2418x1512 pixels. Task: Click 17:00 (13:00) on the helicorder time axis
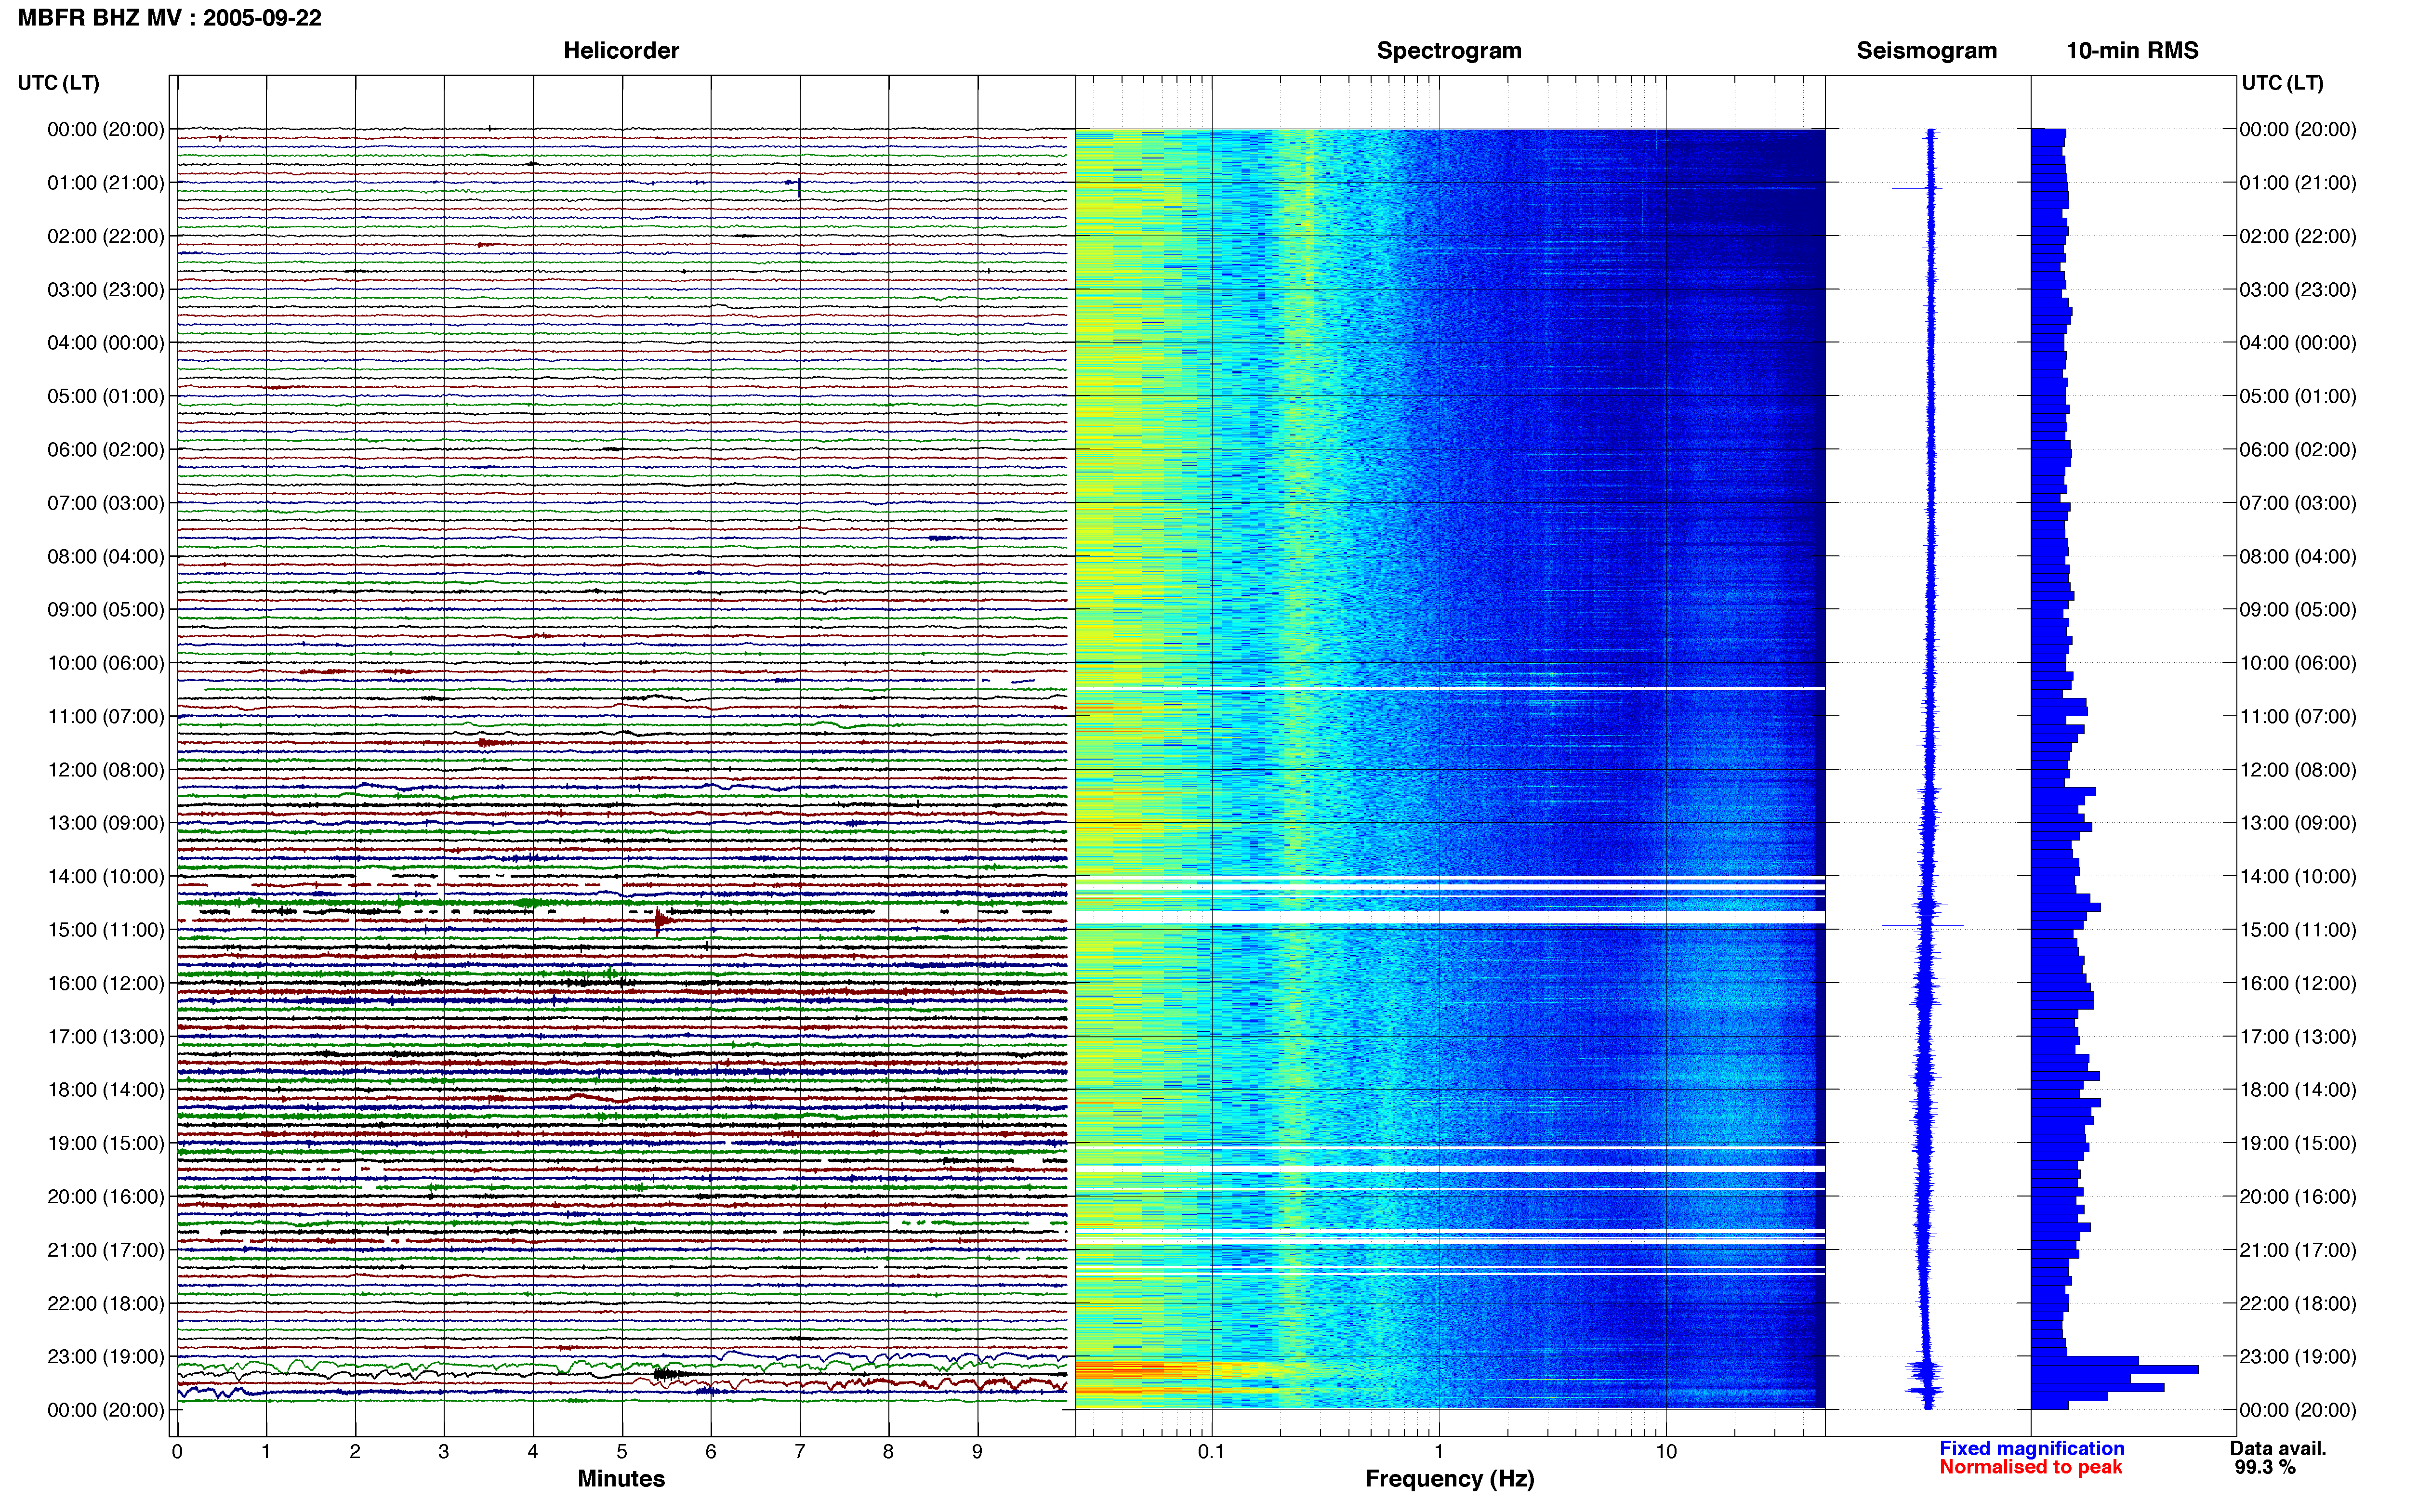tap(106, 1037)
